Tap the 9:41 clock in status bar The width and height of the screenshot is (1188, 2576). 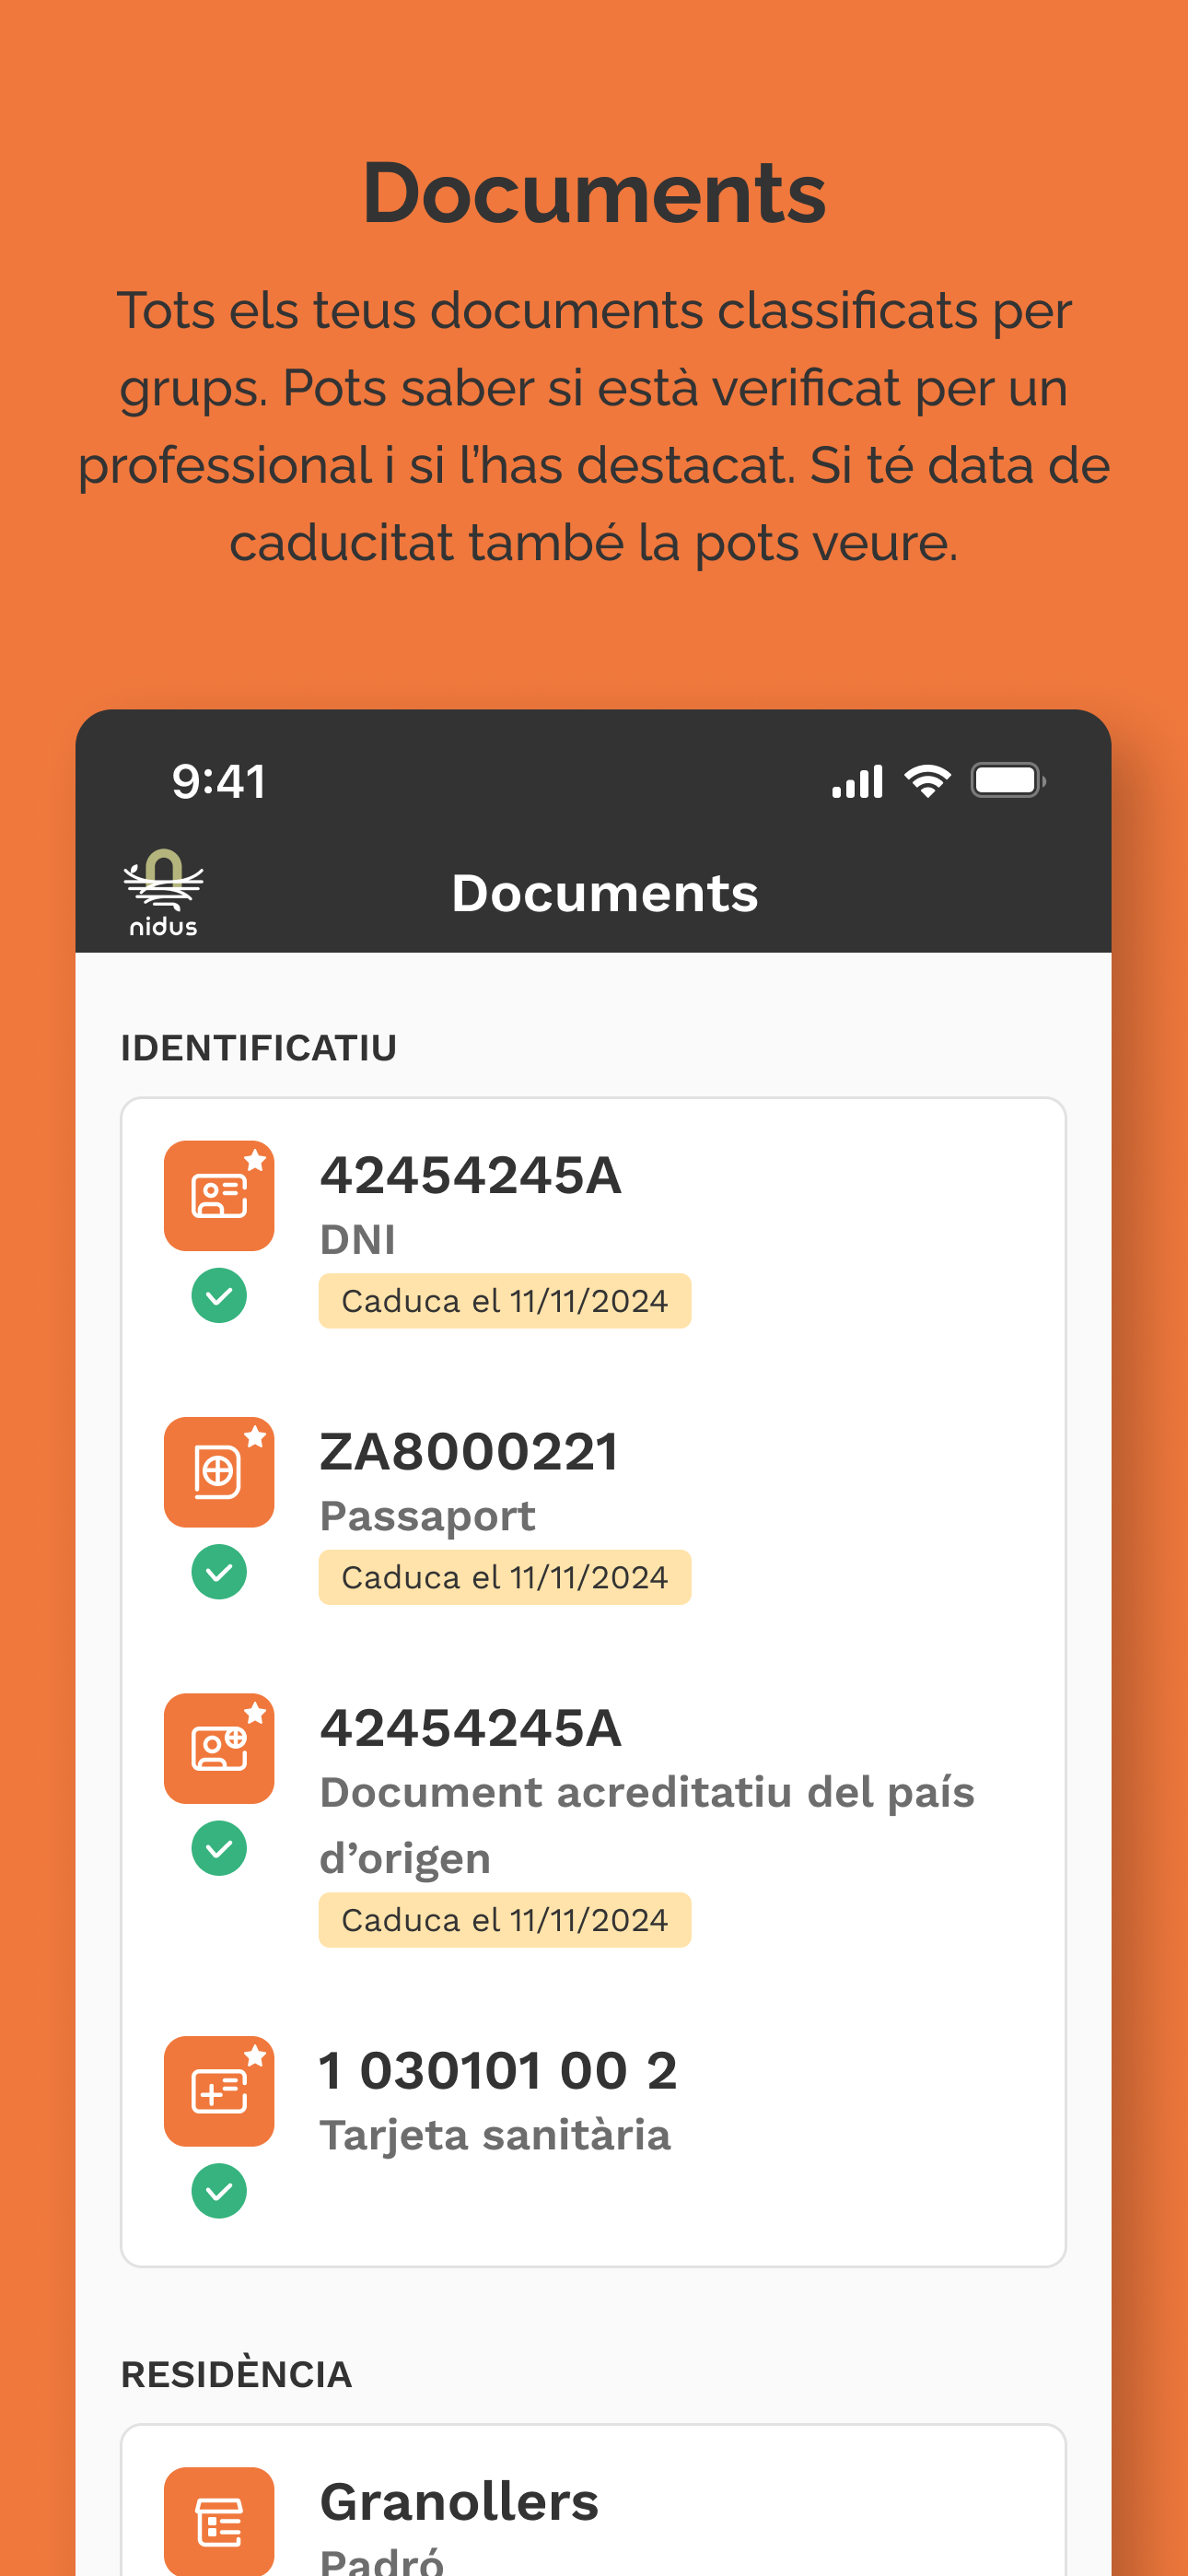(x=219, y=781)
